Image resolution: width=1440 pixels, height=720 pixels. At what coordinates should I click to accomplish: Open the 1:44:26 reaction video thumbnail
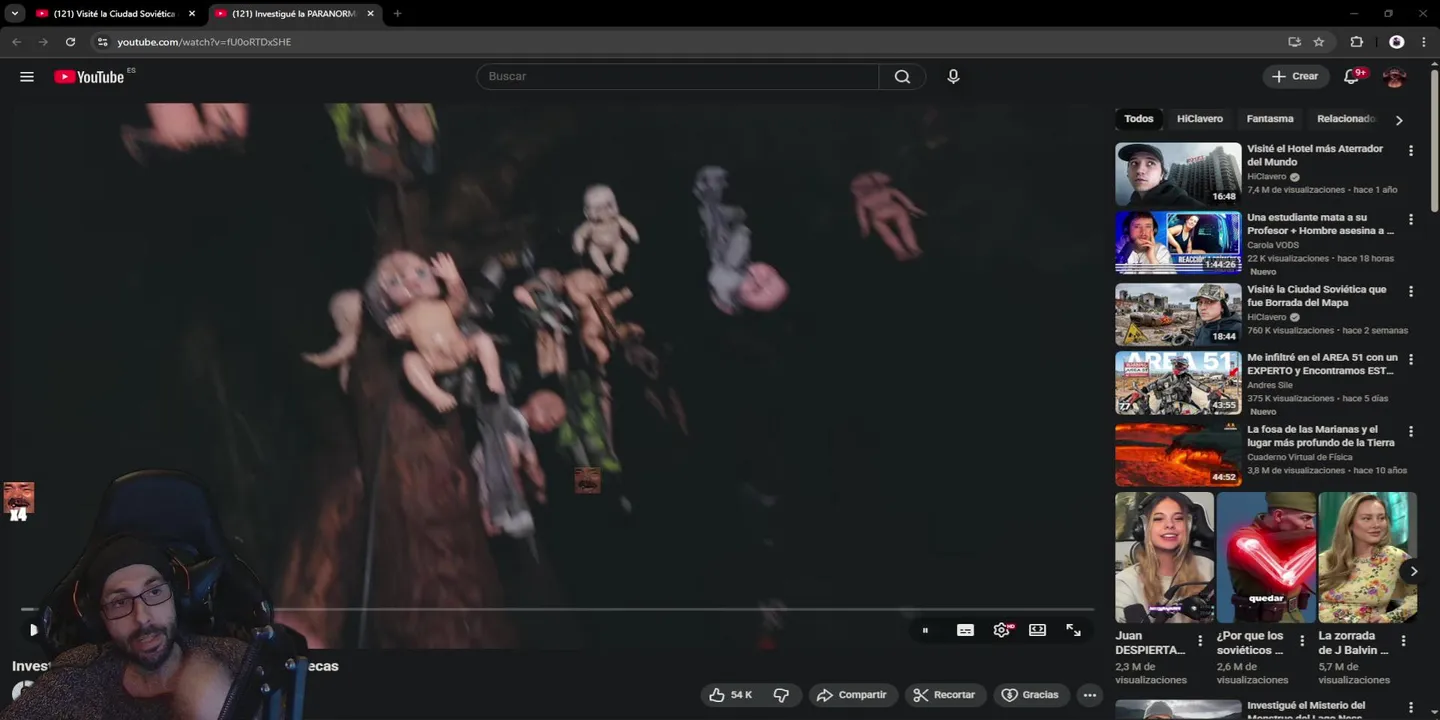1178,242
